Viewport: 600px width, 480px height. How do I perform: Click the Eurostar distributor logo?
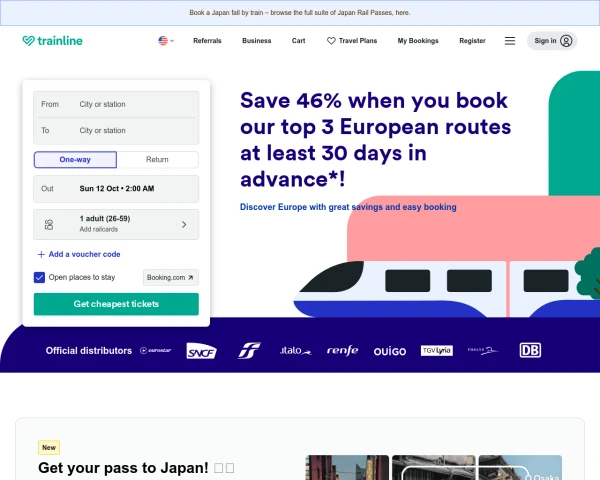click(x=155, y=350)
